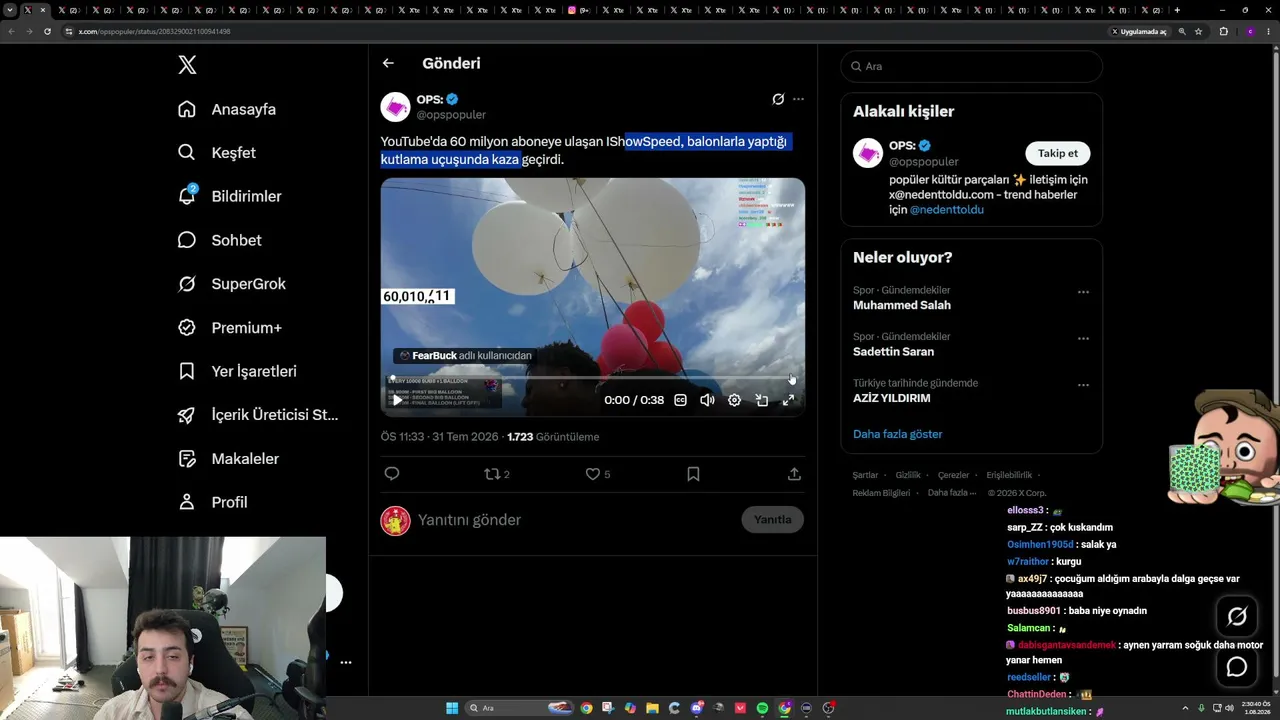Open the Windows Start menu
Viewport: 1280px width, 720px height.
452,708
